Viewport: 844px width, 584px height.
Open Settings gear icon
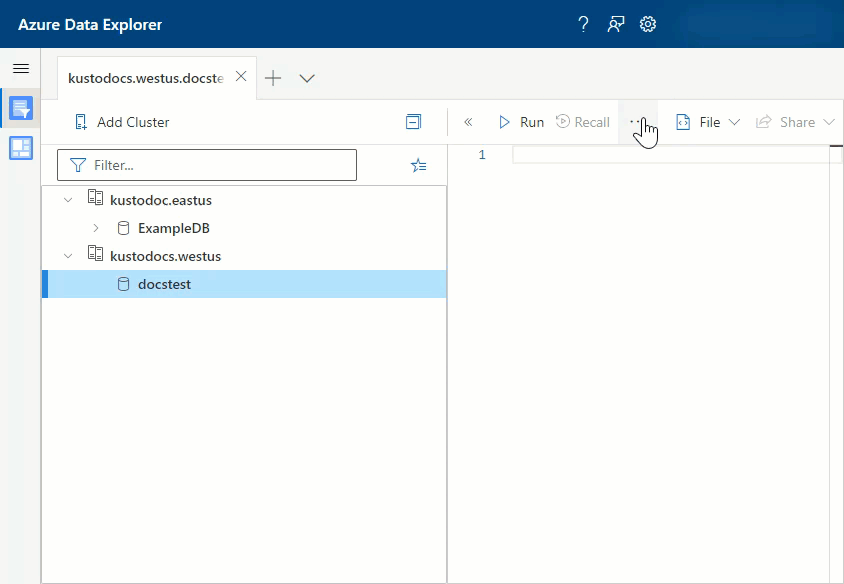[648, 24]
